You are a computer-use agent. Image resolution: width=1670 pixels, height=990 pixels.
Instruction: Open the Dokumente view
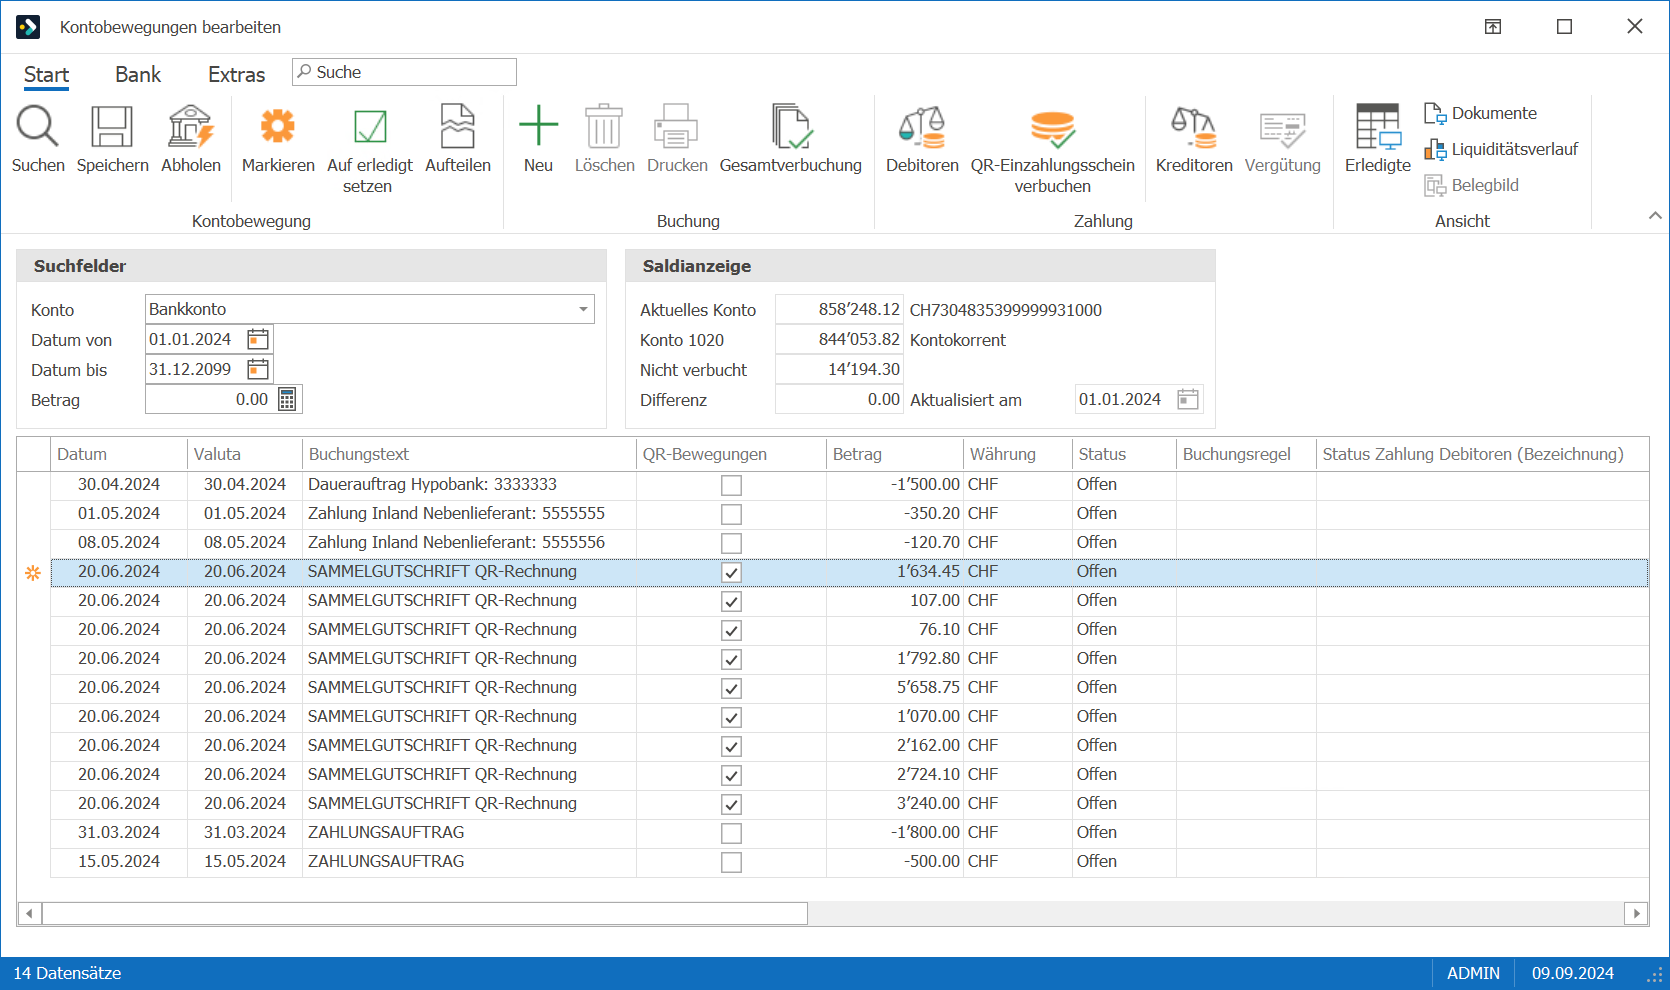click(1481, 113)
